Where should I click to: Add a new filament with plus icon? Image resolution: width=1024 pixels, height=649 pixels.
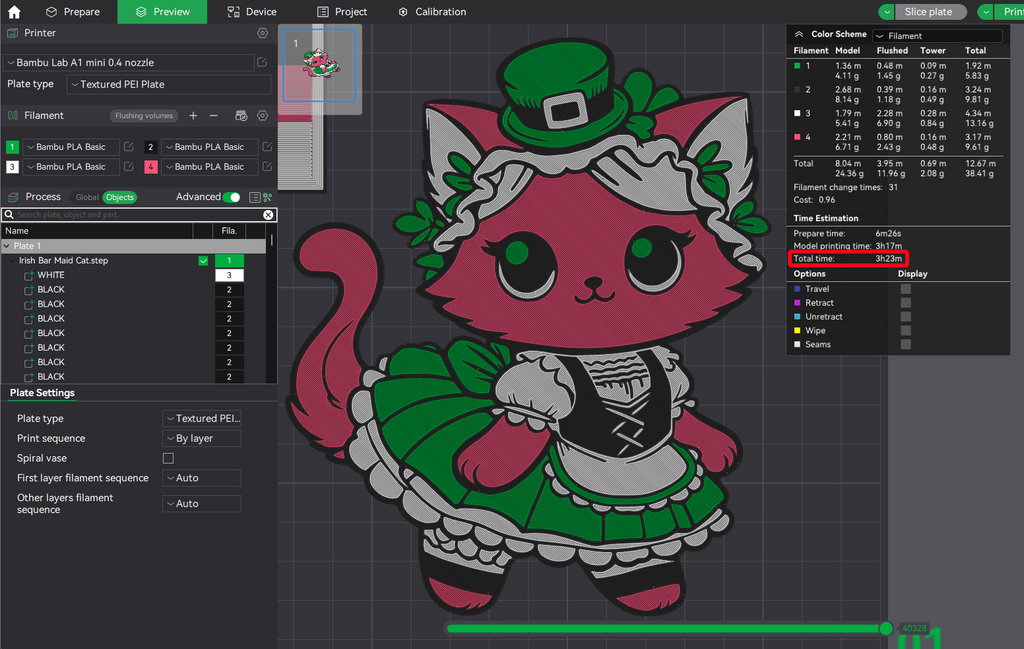tap(193, 116)
